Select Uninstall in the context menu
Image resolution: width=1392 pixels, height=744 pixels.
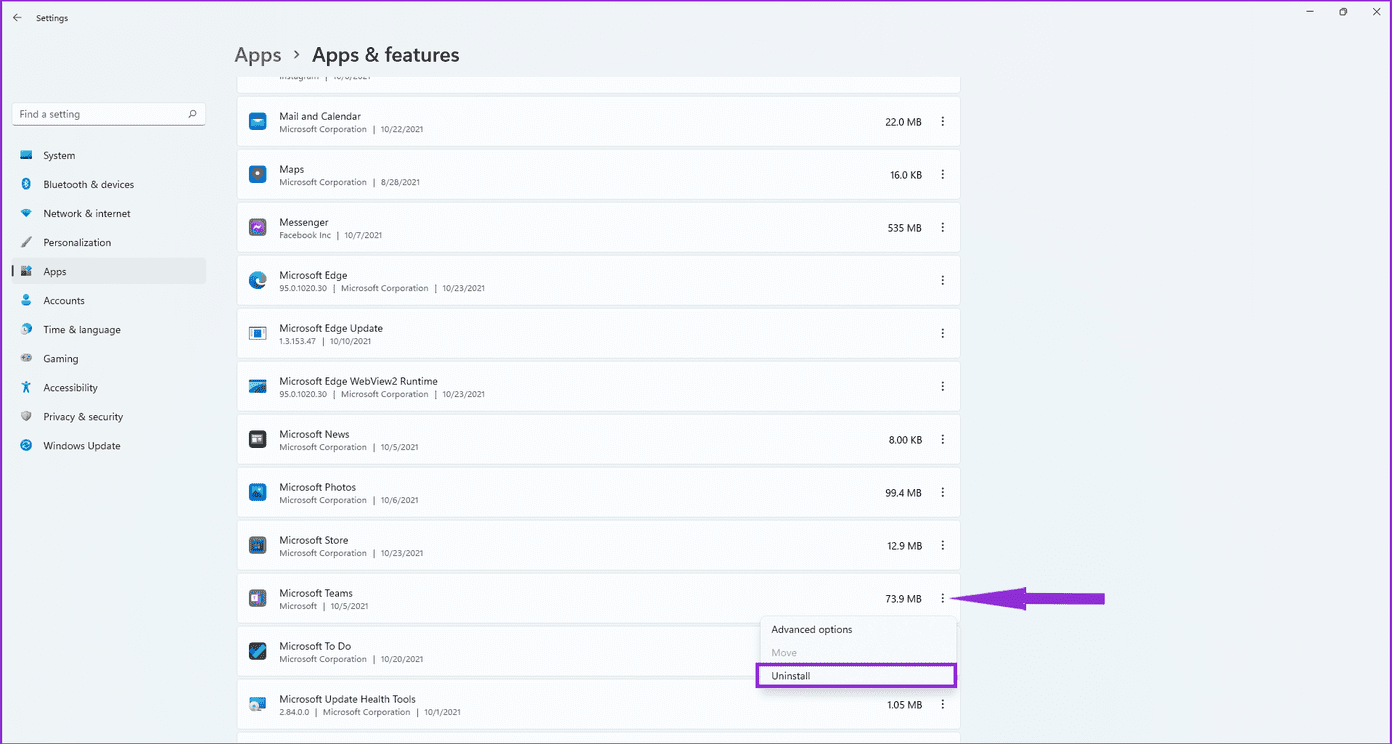857,676
